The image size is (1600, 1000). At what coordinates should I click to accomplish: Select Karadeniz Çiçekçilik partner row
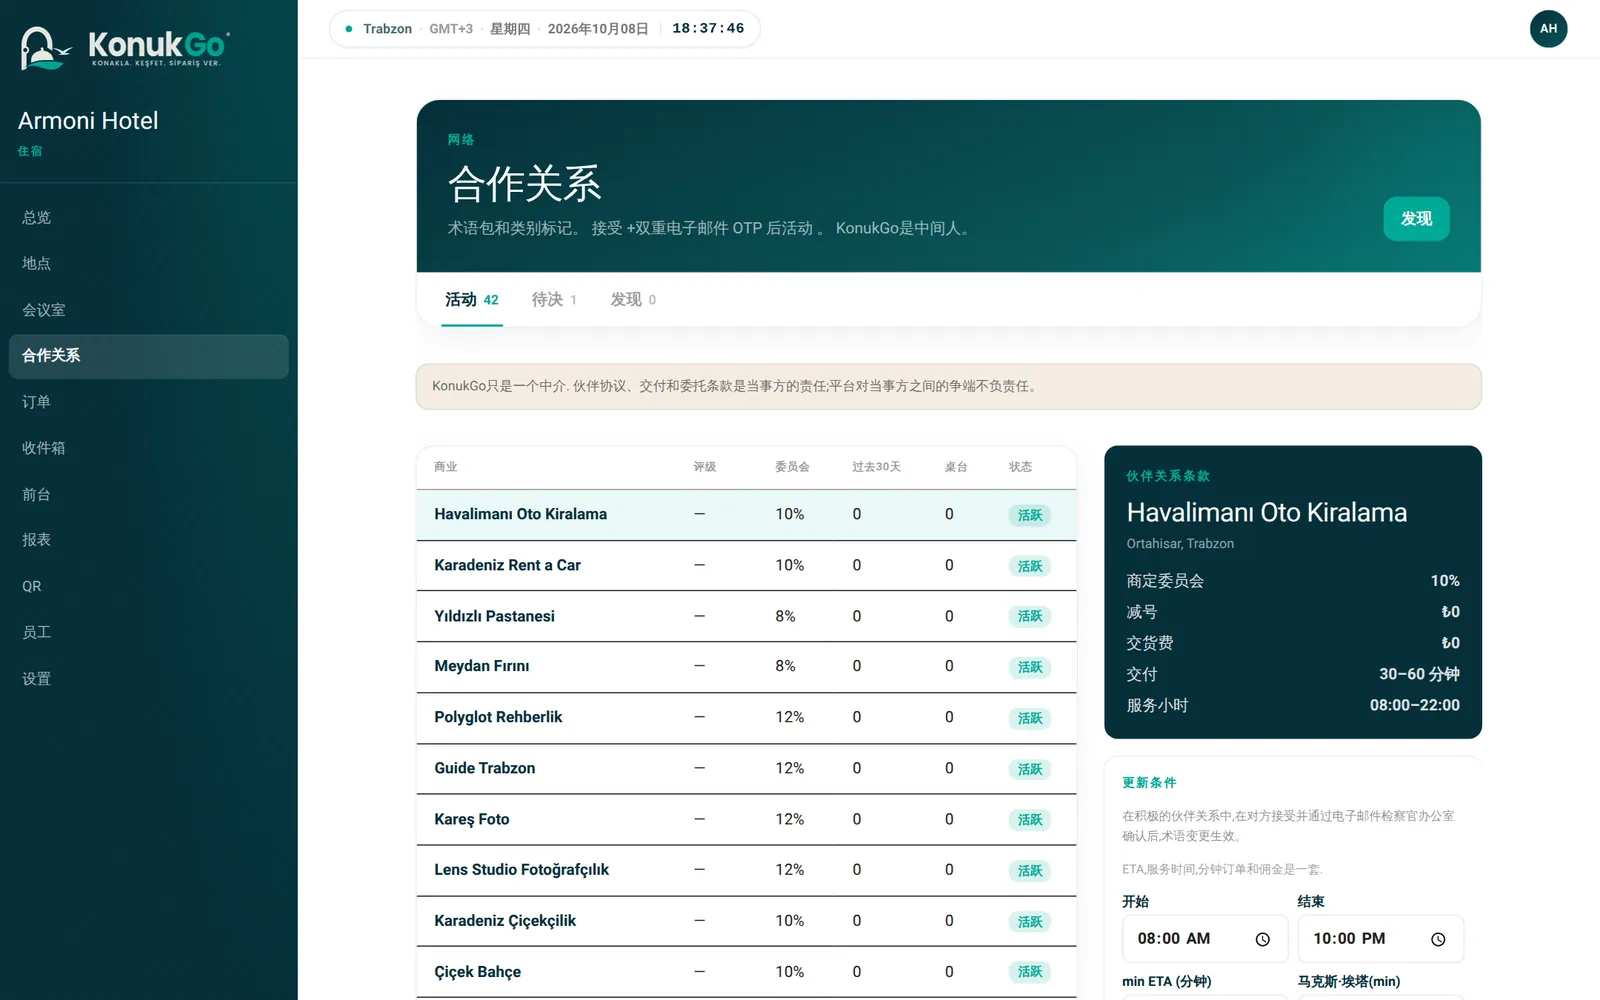[x=746, y=921]
